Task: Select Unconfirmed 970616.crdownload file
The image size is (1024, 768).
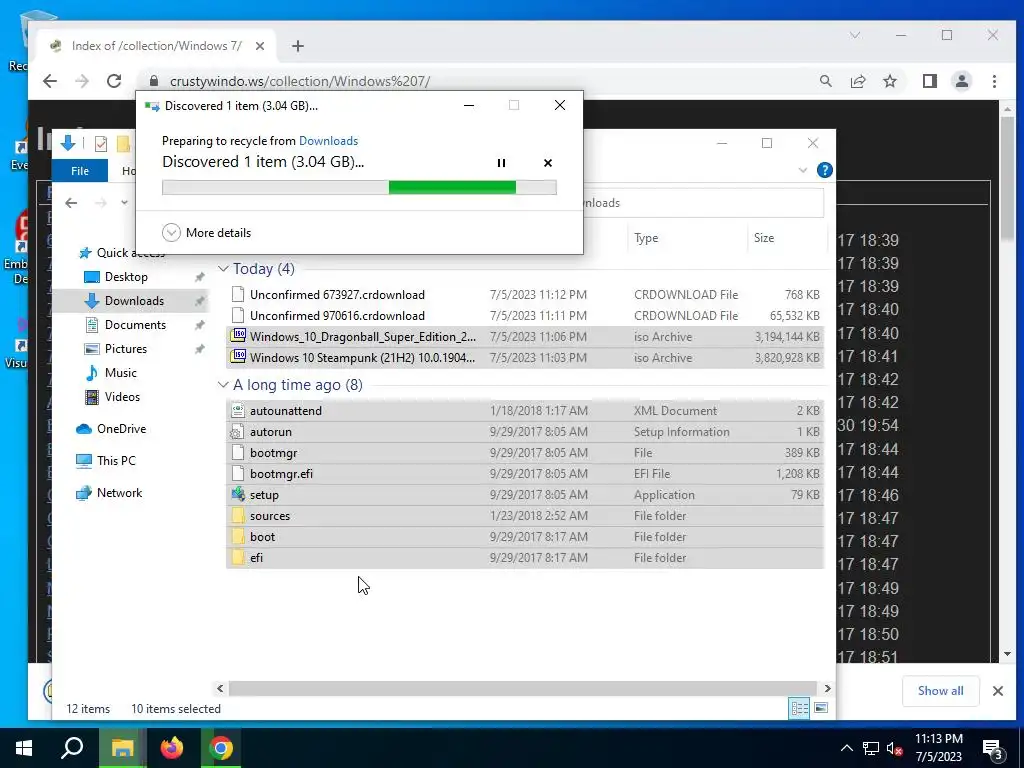Action: pos(524,315)
